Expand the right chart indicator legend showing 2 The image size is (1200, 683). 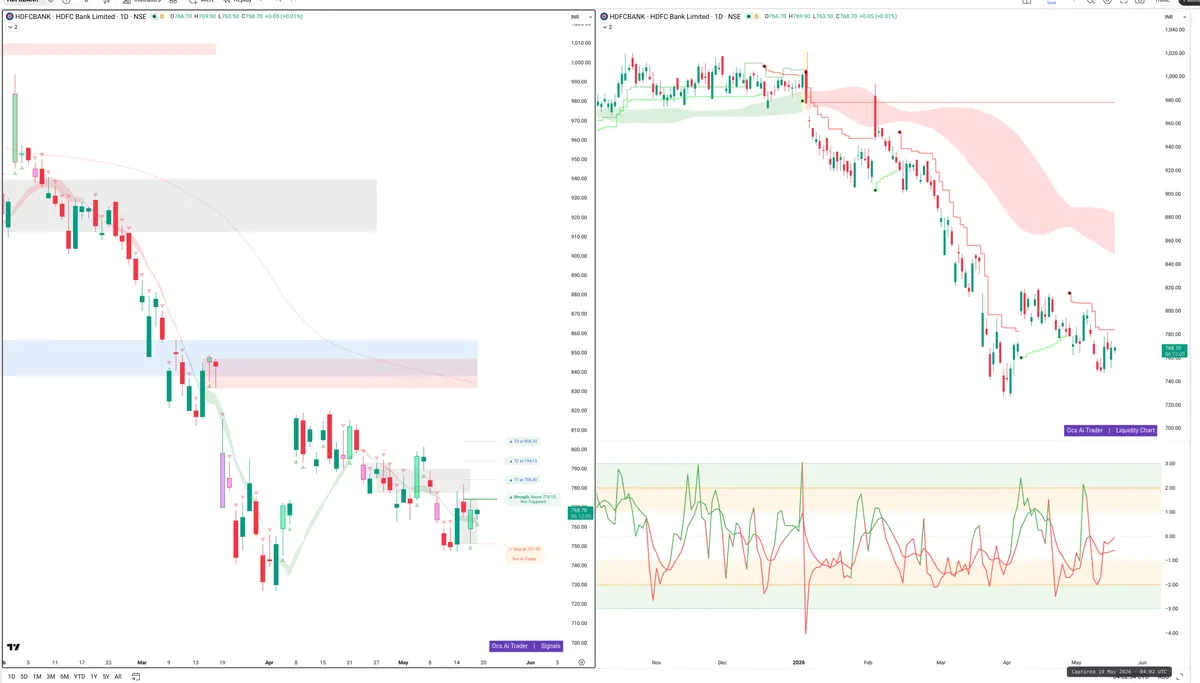pos(606,27)
